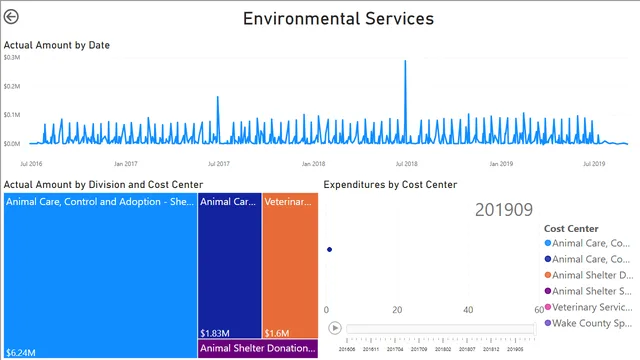Image resolution: width=640 pixels, height=360 pixels.
Task: Click the dark blue scatter data point
Action: click(329, 249)
